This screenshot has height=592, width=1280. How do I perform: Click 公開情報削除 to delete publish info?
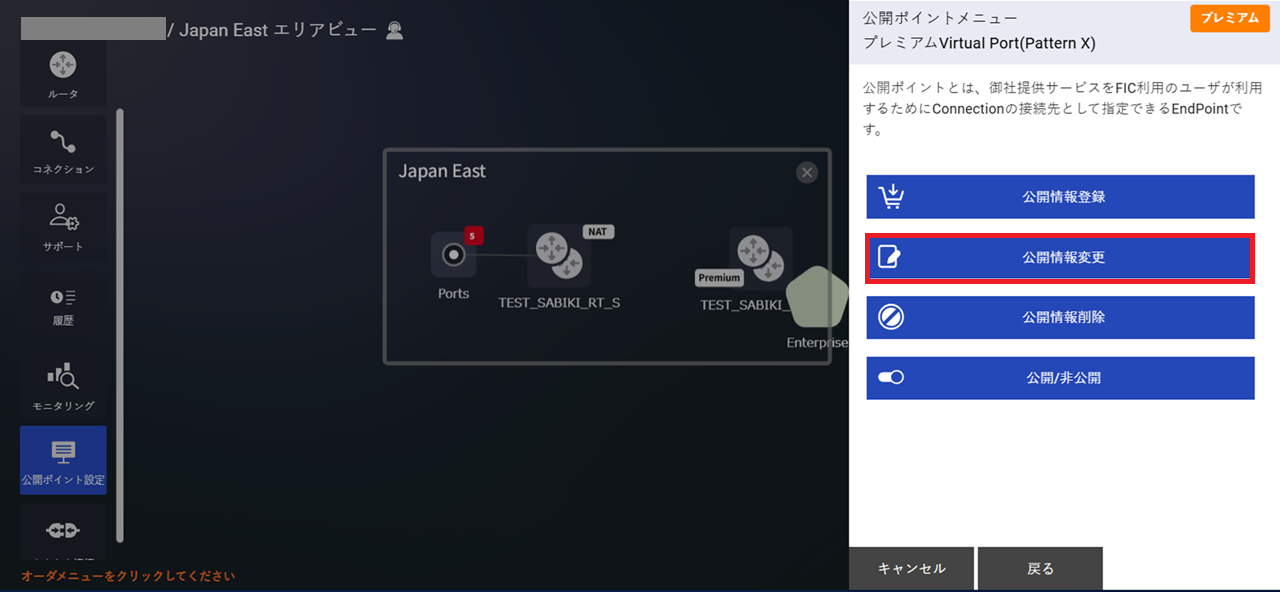[1059, 317]
